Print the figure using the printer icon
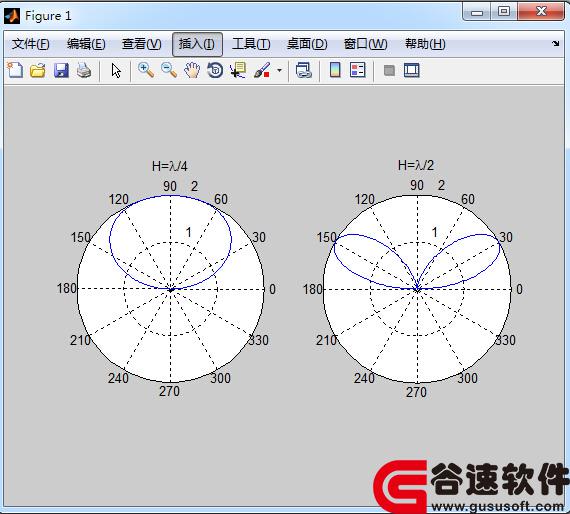This screenshot has width=570, height=514. pyautogui.click(x=84, y=70)
